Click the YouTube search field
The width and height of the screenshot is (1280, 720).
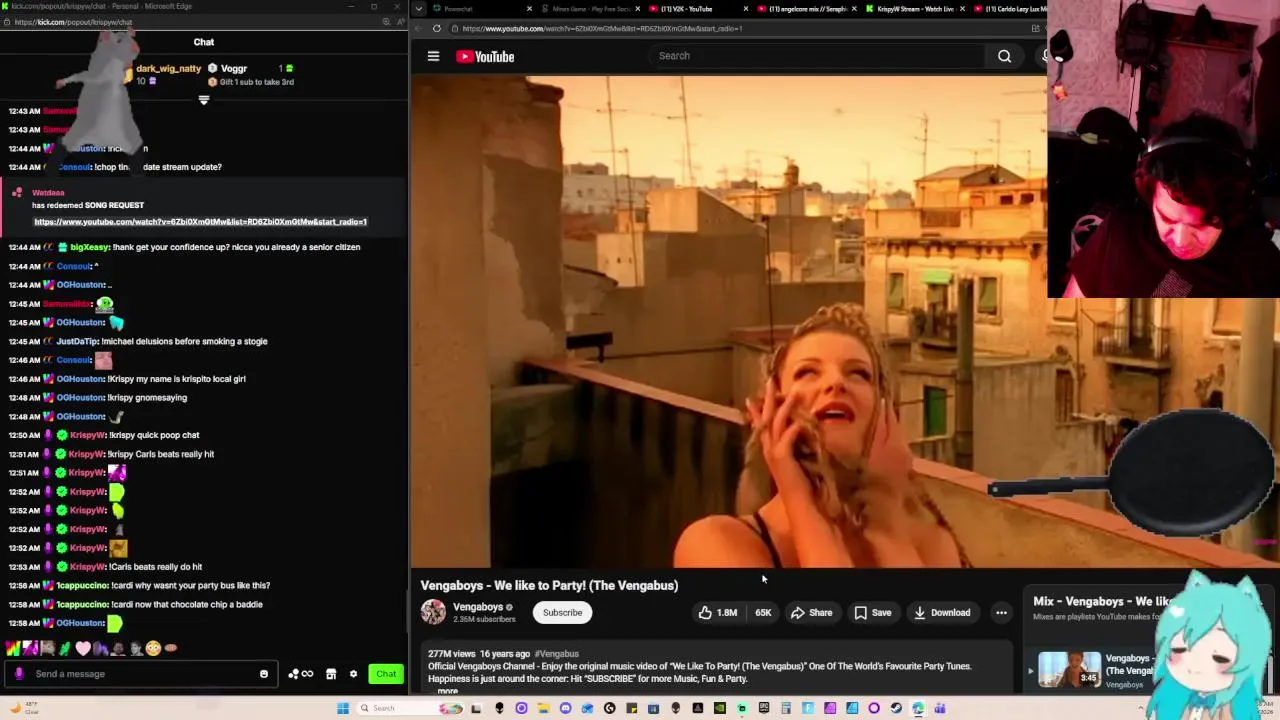point(815,56)
